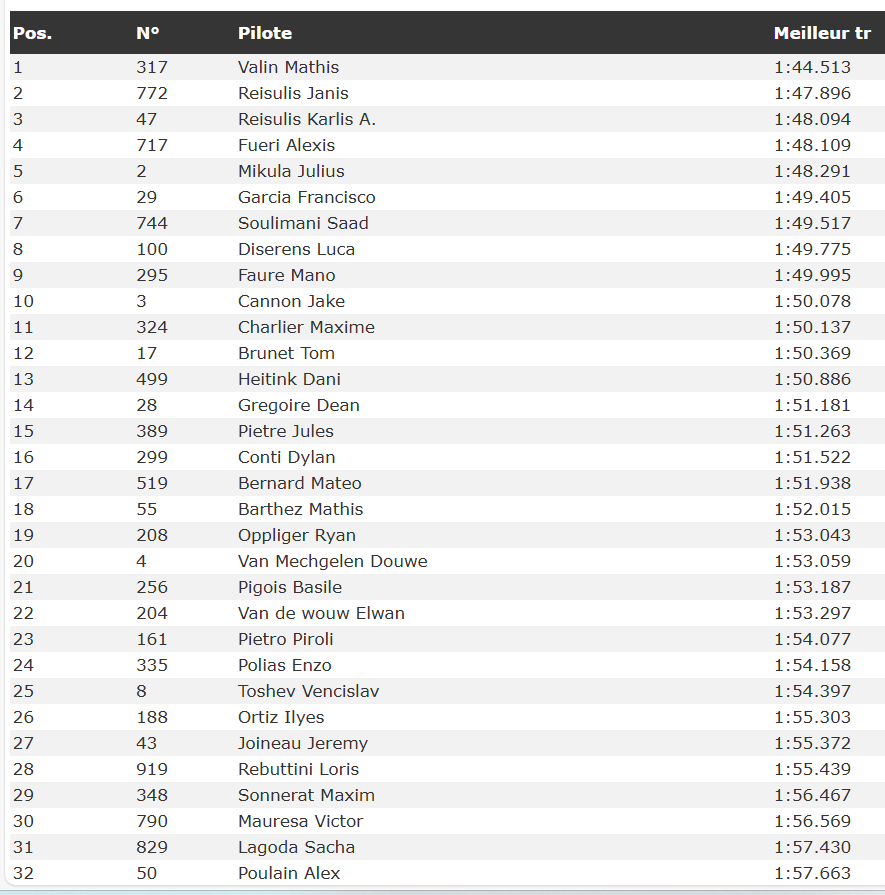885x895 pixels.
Task: Click the 'Meilleur tr' column header
Action: (822, 33)
